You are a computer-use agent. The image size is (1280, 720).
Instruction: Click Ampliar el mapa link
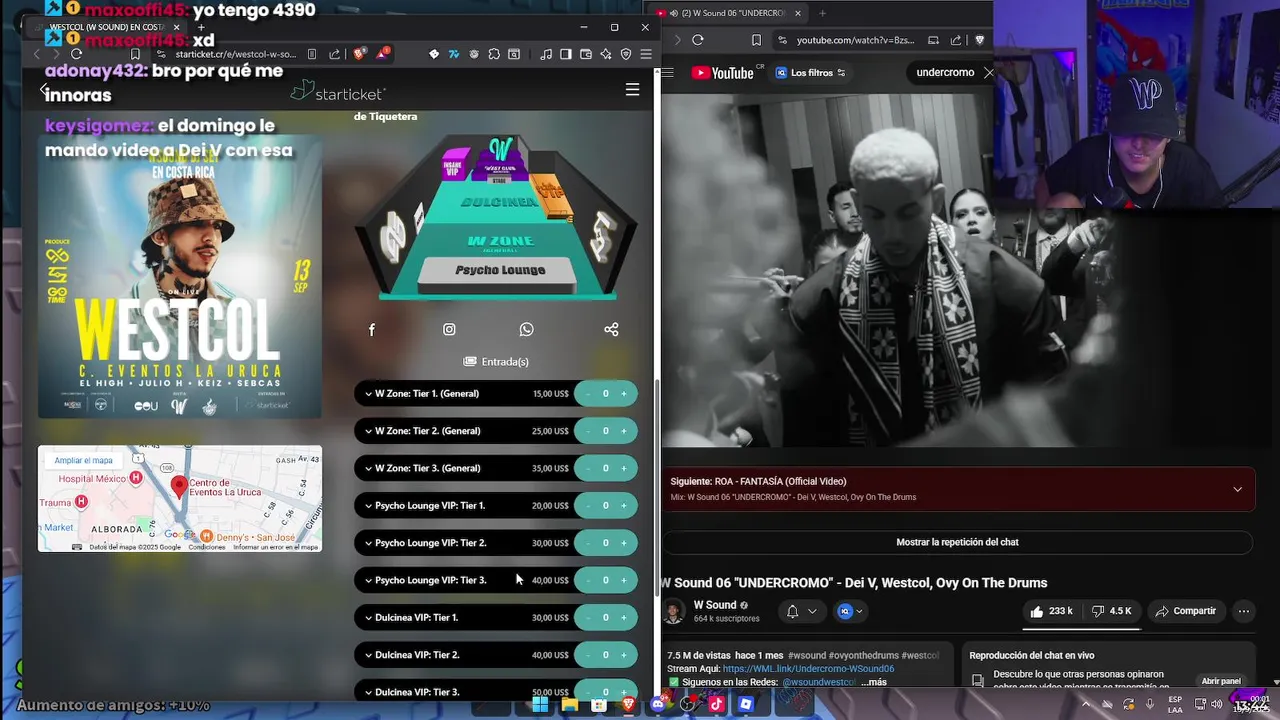coord(83,461)
